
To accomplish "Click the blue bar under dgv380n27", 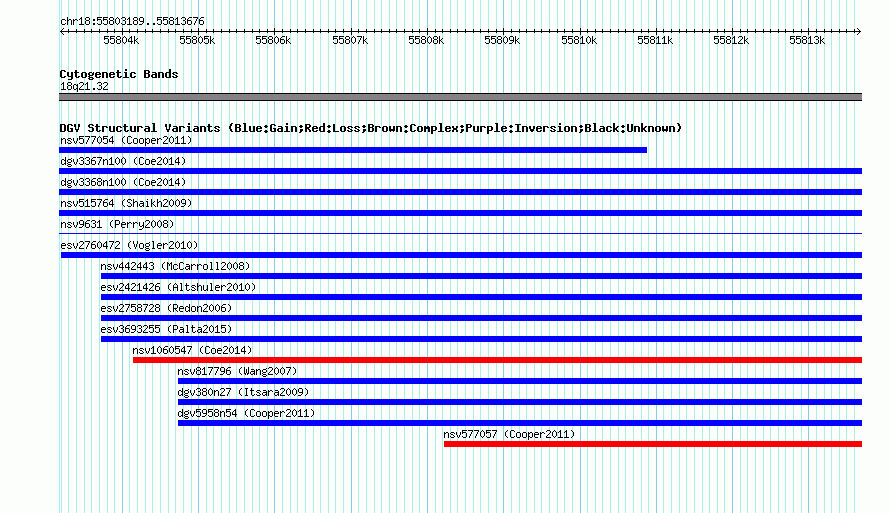I will pos(520,402).
